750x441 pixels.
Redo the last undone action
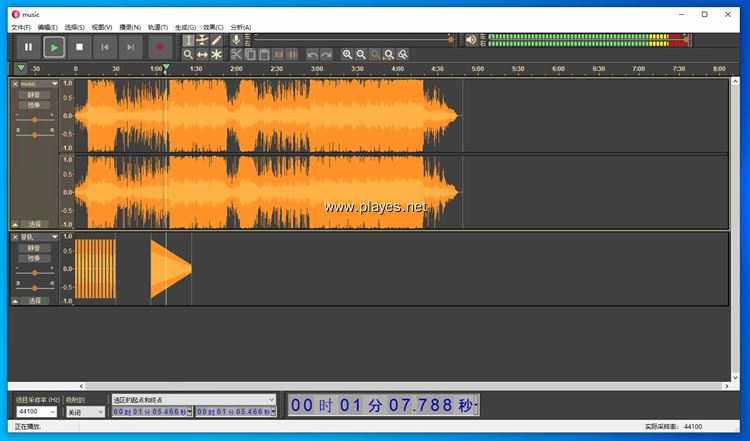(326, 55)
